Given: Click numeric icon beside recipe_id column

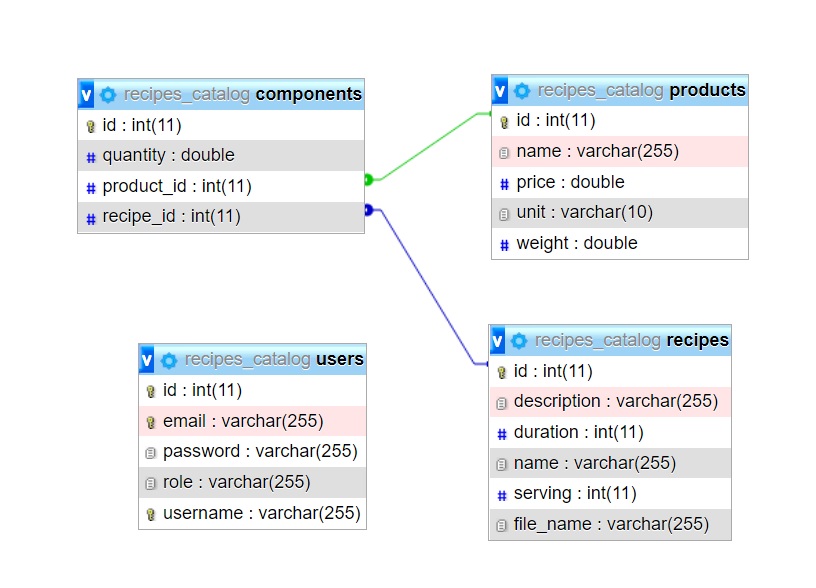Looking at the screenshot, I should pyautogui.click(x=91, y=219).
